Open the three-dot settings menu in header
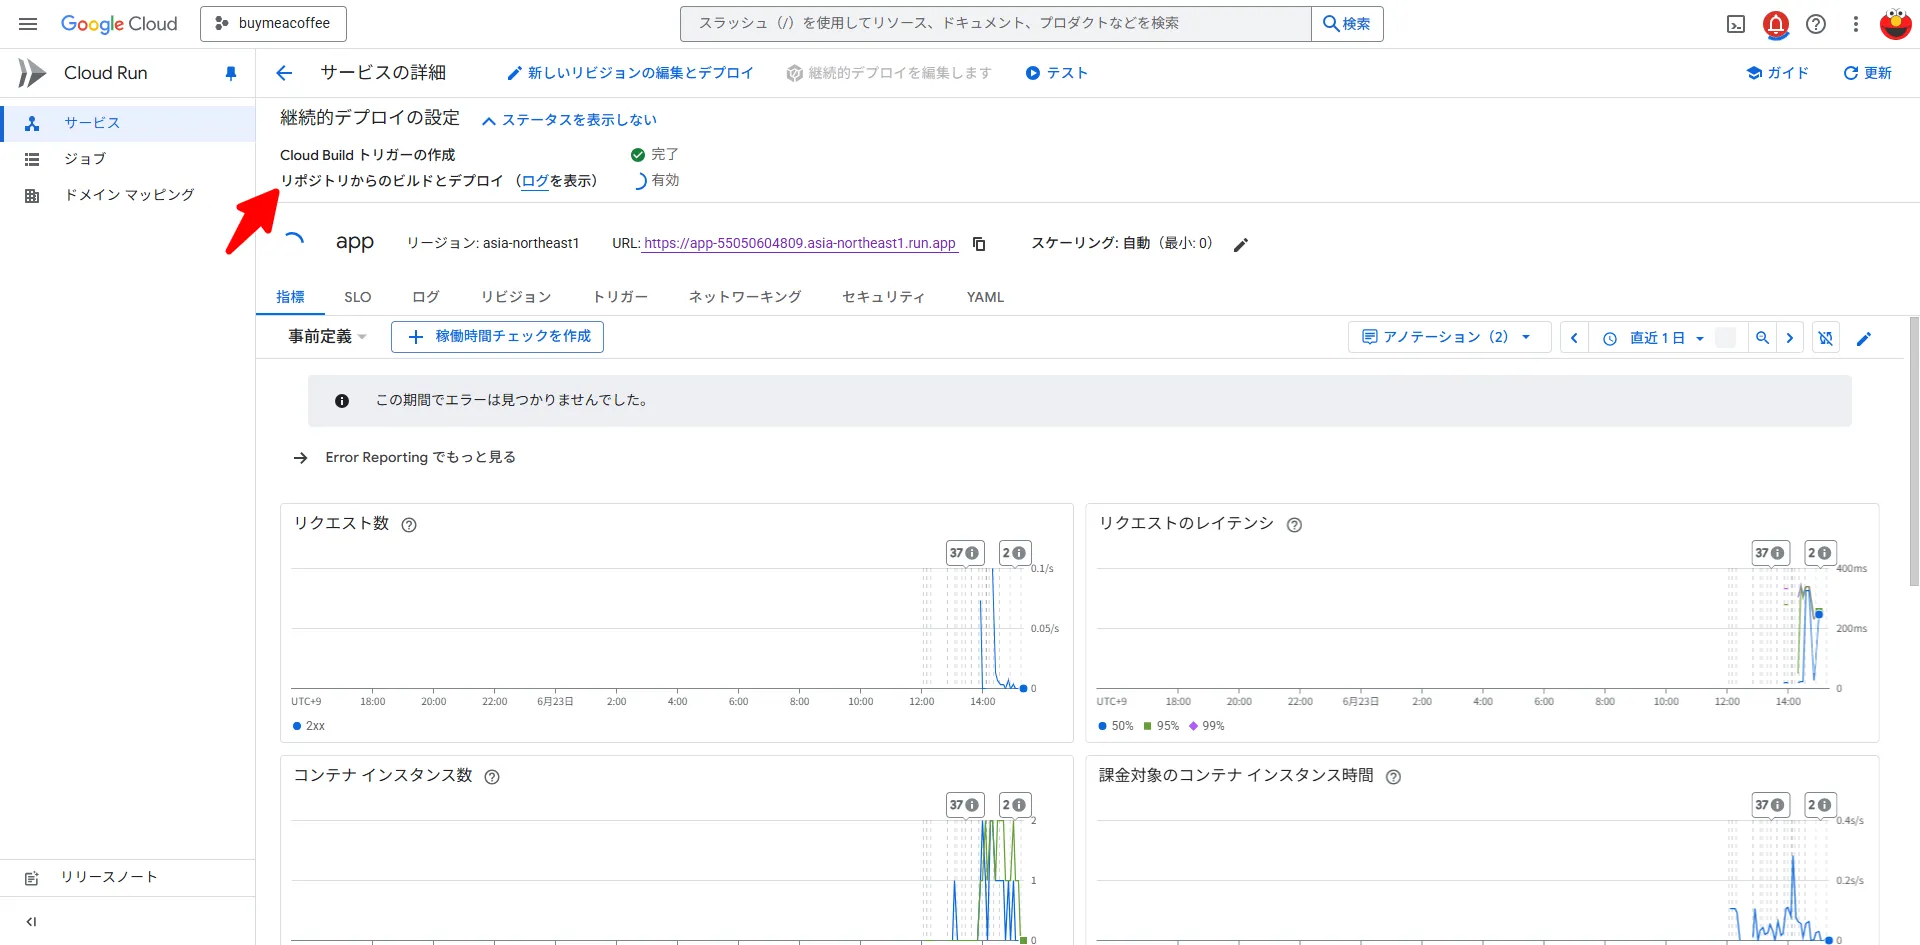1920x945 pixels. click(x=1856, y=24)
